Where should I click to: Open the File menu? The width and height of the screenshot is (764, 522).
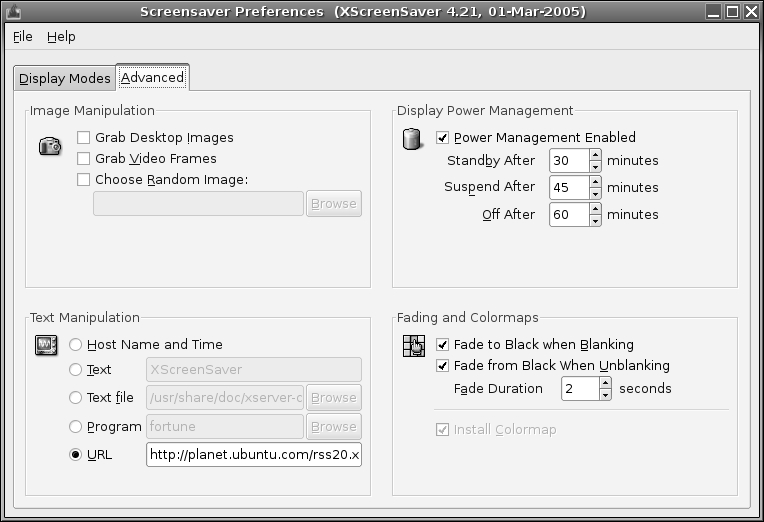[23, 37]
